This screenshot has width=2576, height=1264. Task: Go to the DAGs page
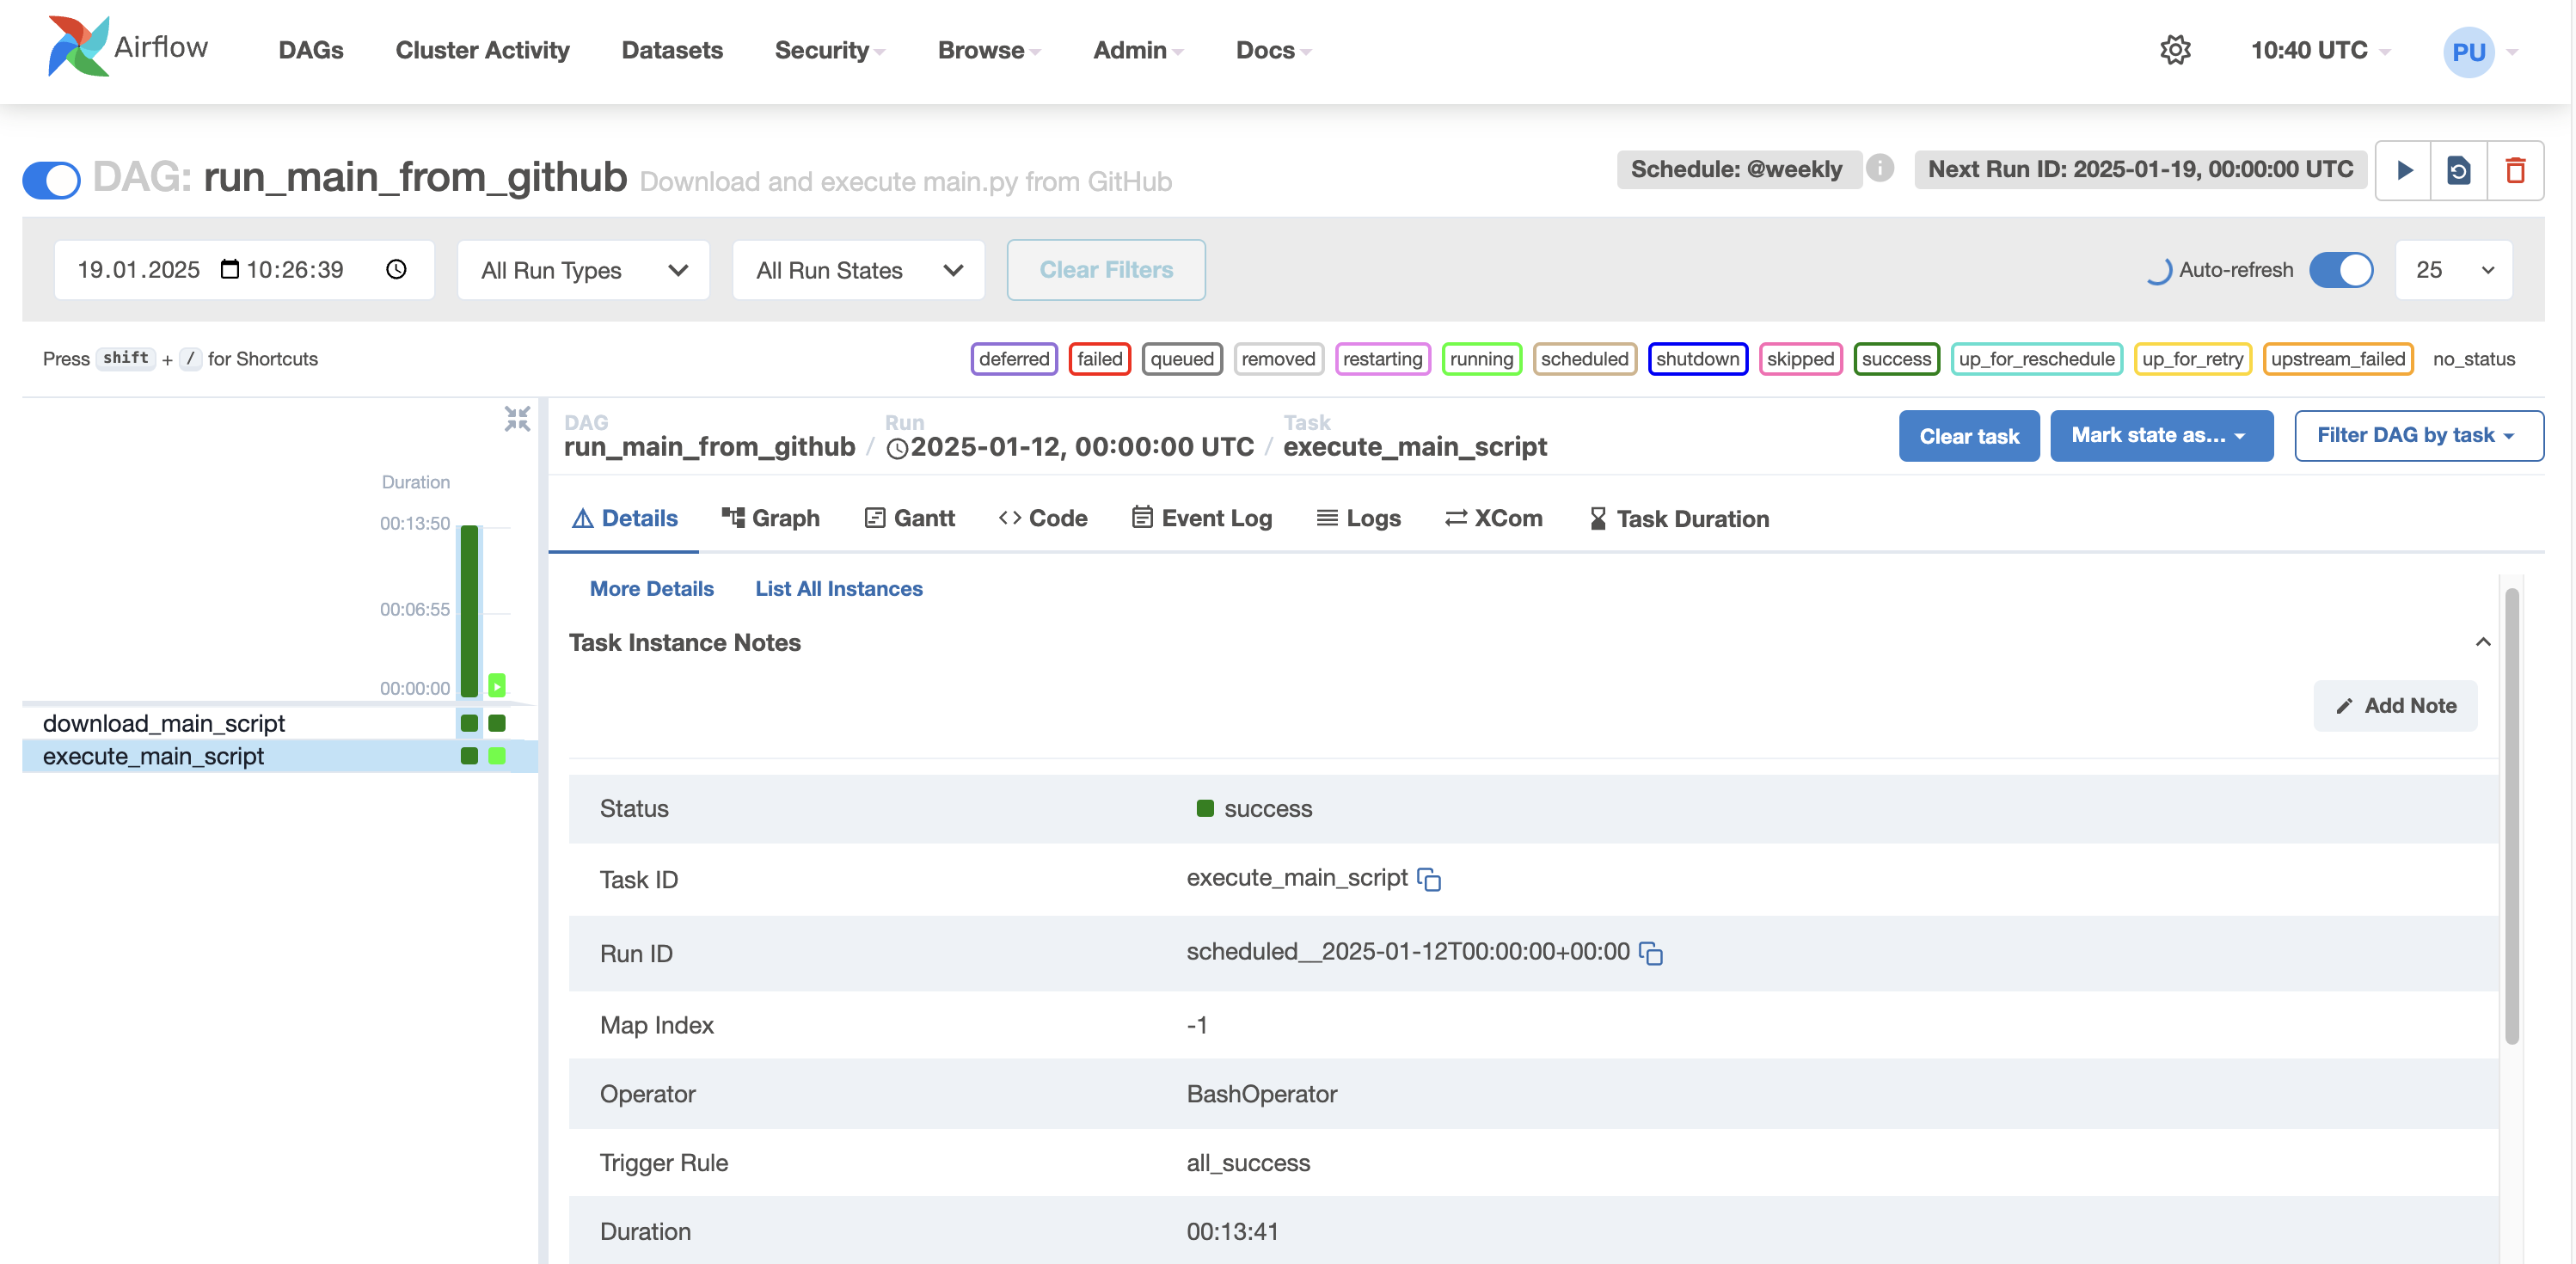[x=311, y=50]
